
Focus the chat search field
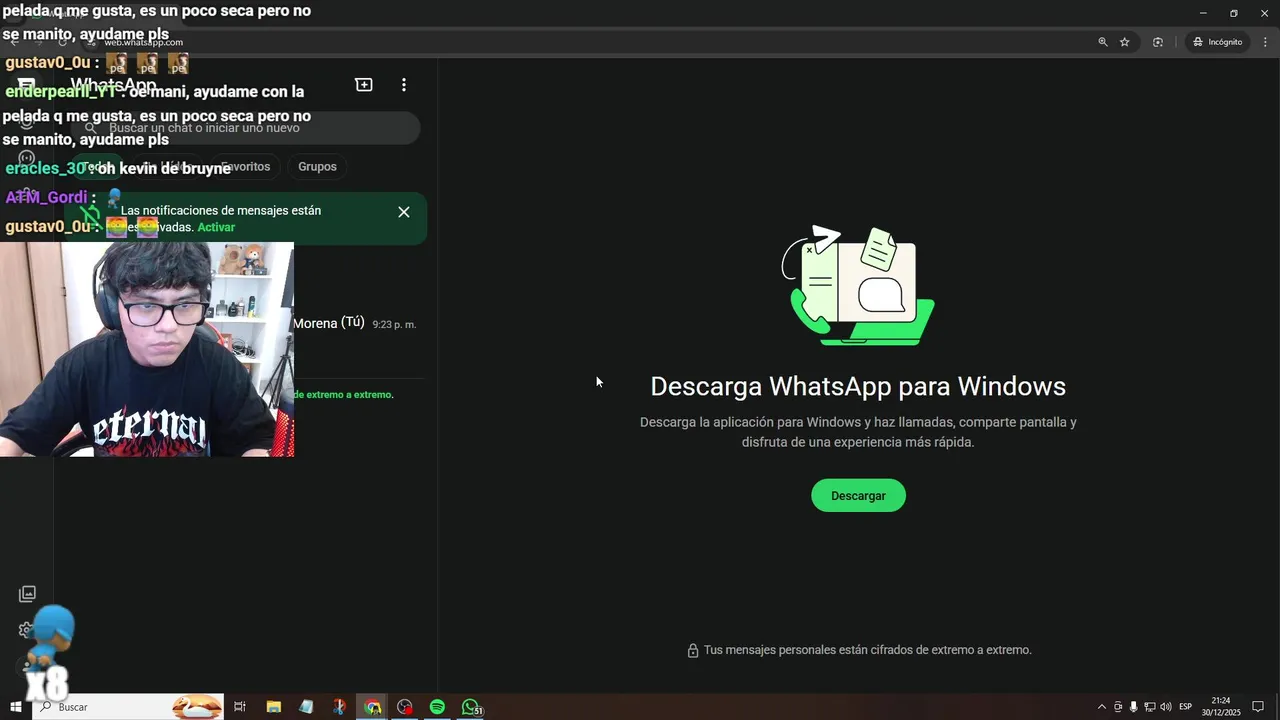(x=248, y=128)
